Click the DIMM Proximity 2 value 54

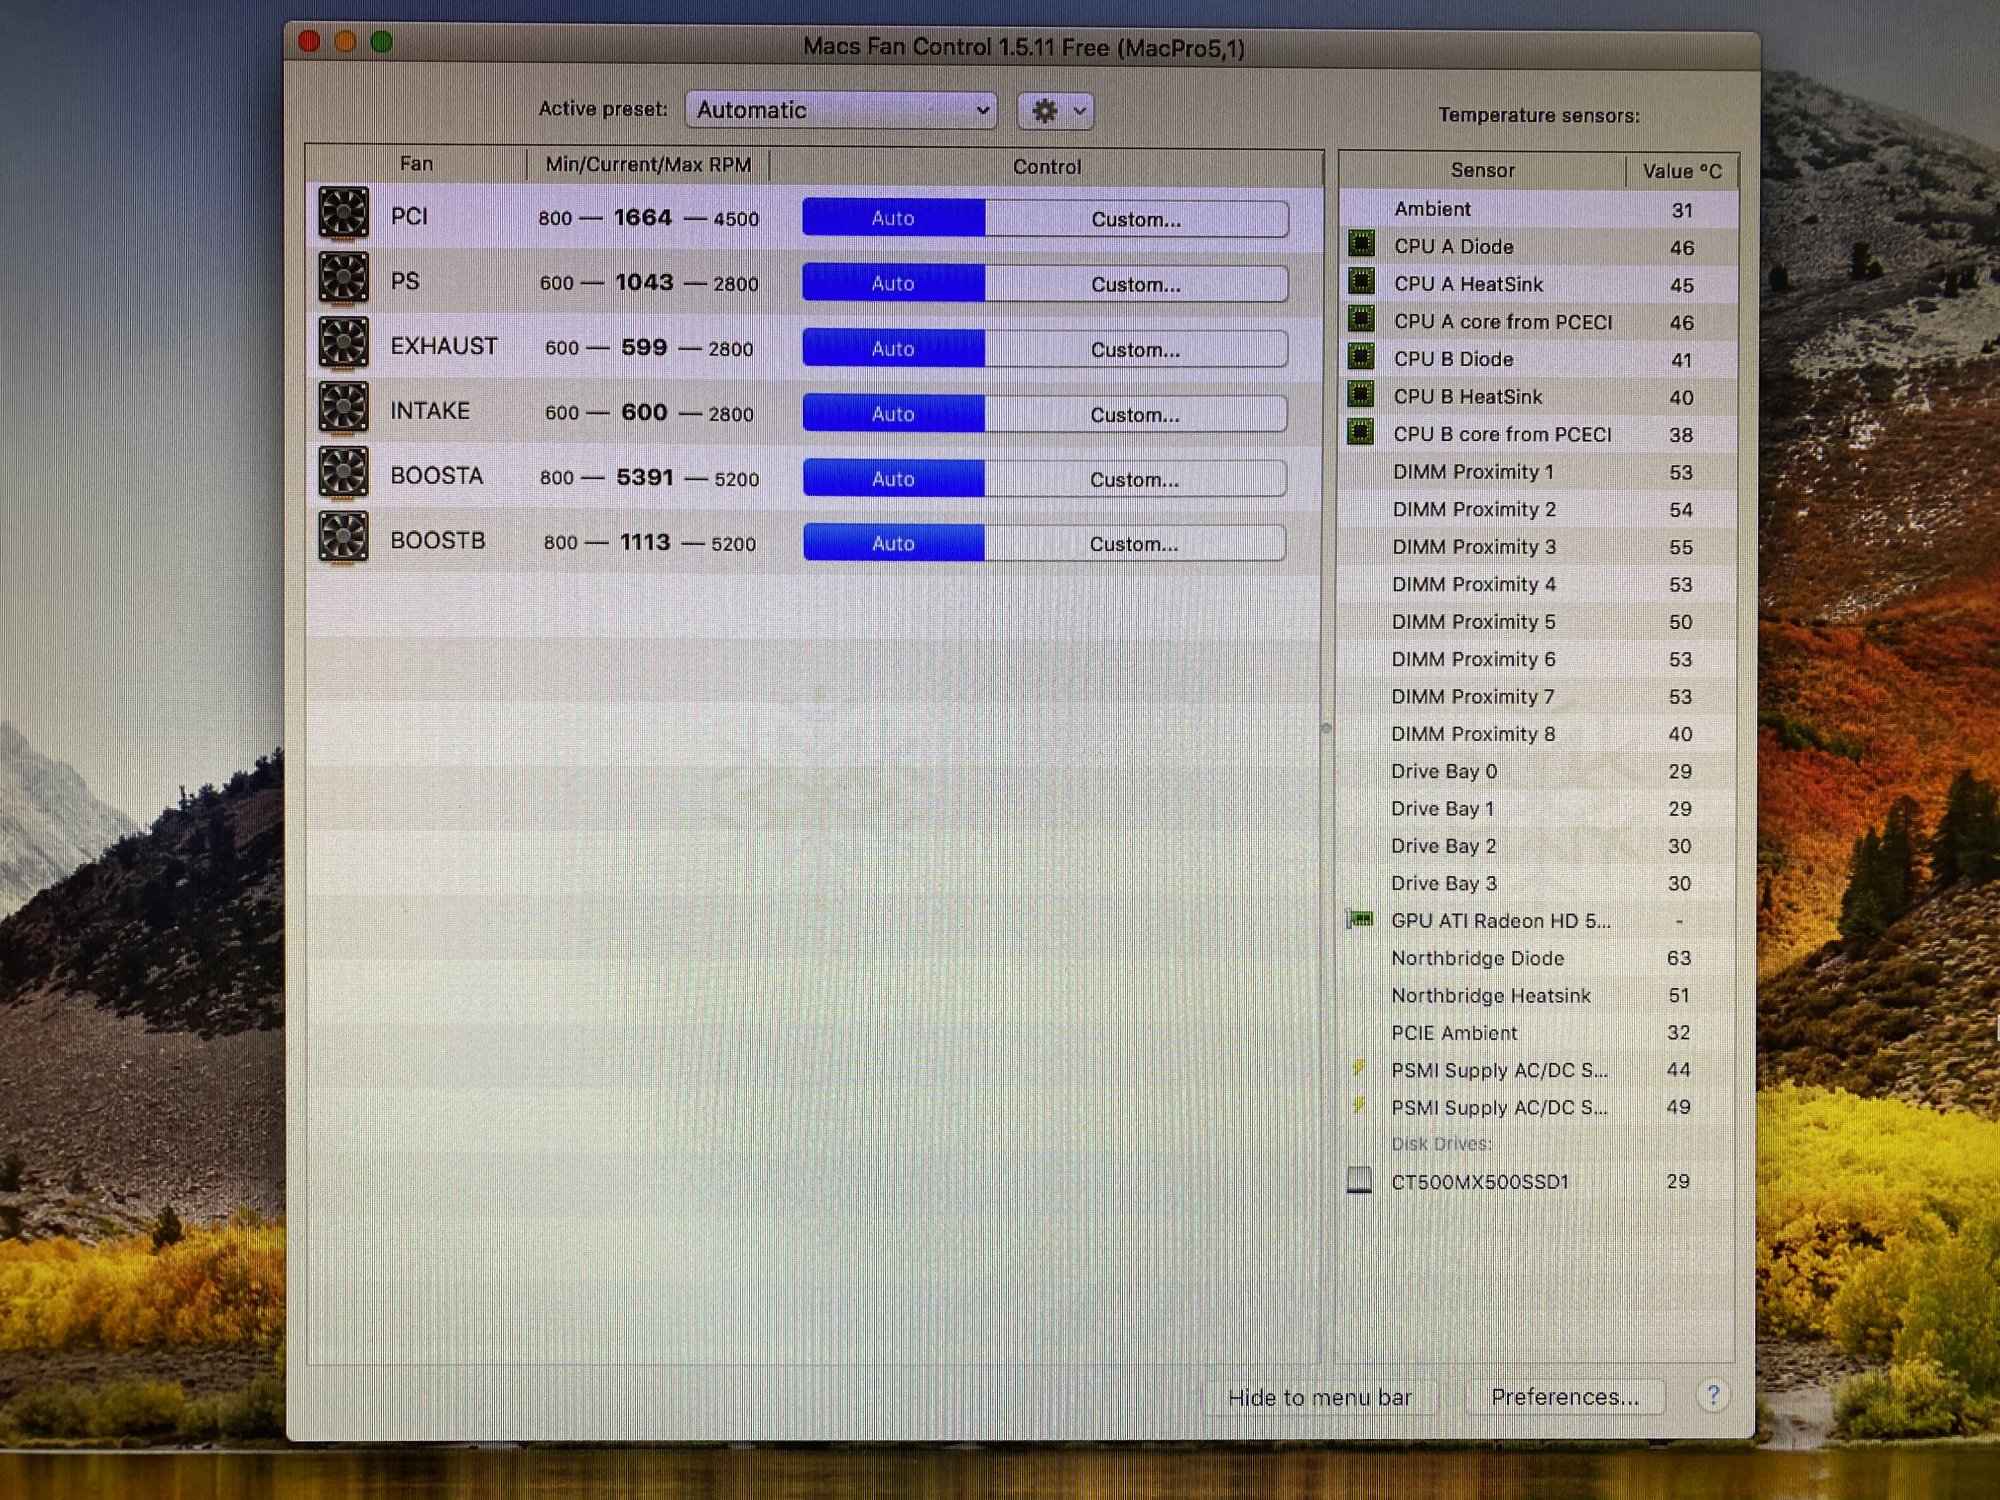tap(1681, 510)
